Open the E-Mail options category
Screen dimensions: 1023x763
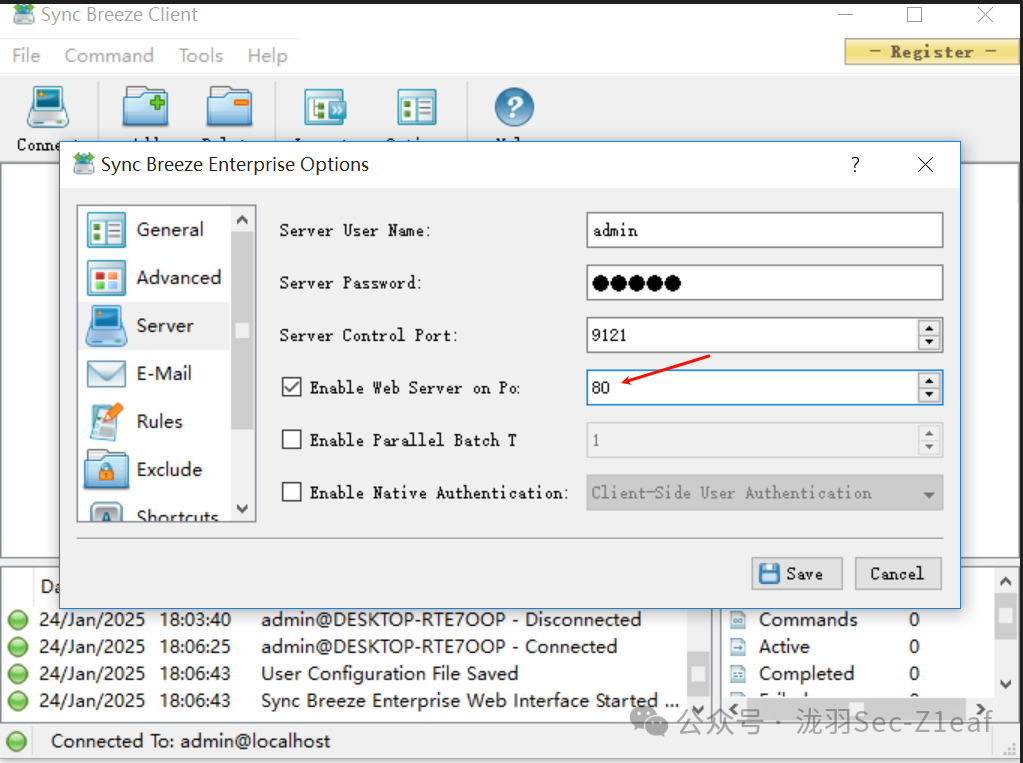154,373
